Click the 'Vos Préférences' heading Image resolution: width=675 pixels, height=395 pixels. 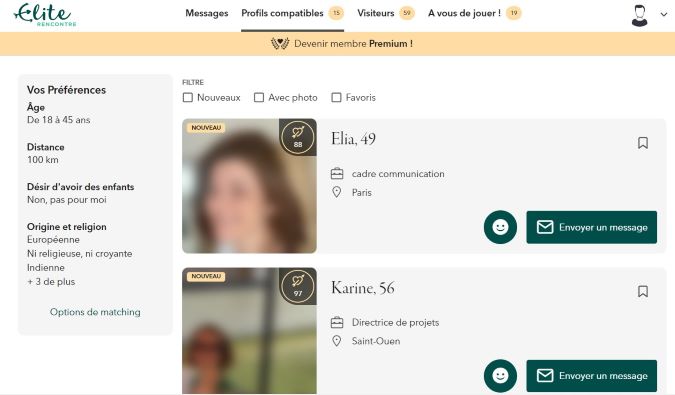[66, 90]
